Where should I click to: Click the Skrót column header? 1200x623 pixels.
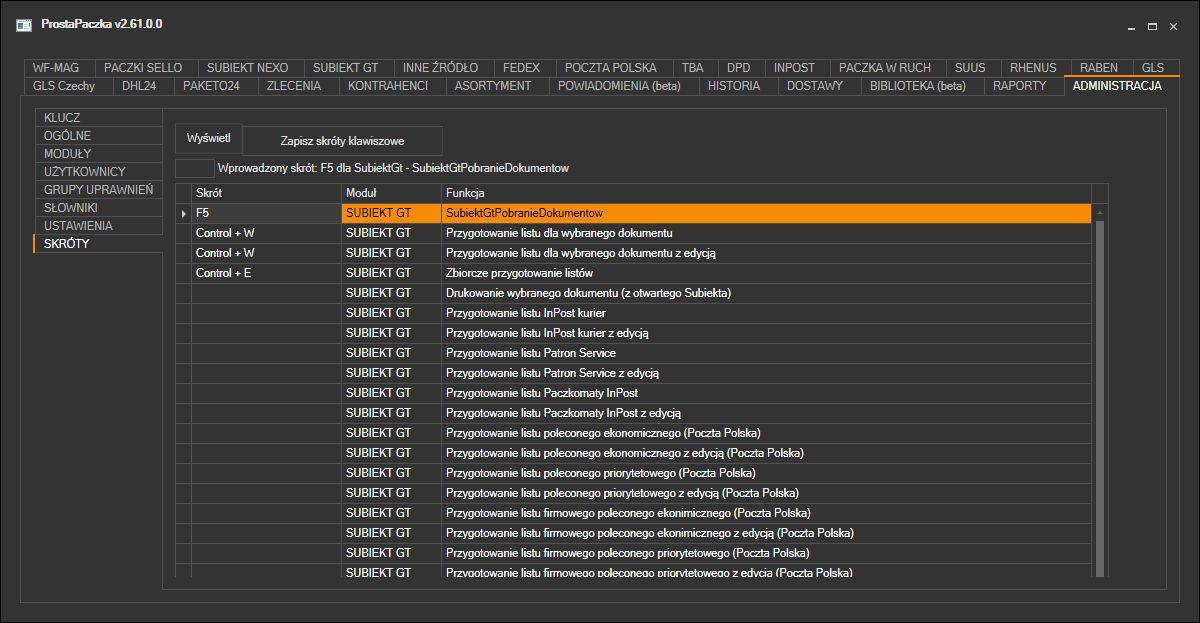(x=266, y=192)
